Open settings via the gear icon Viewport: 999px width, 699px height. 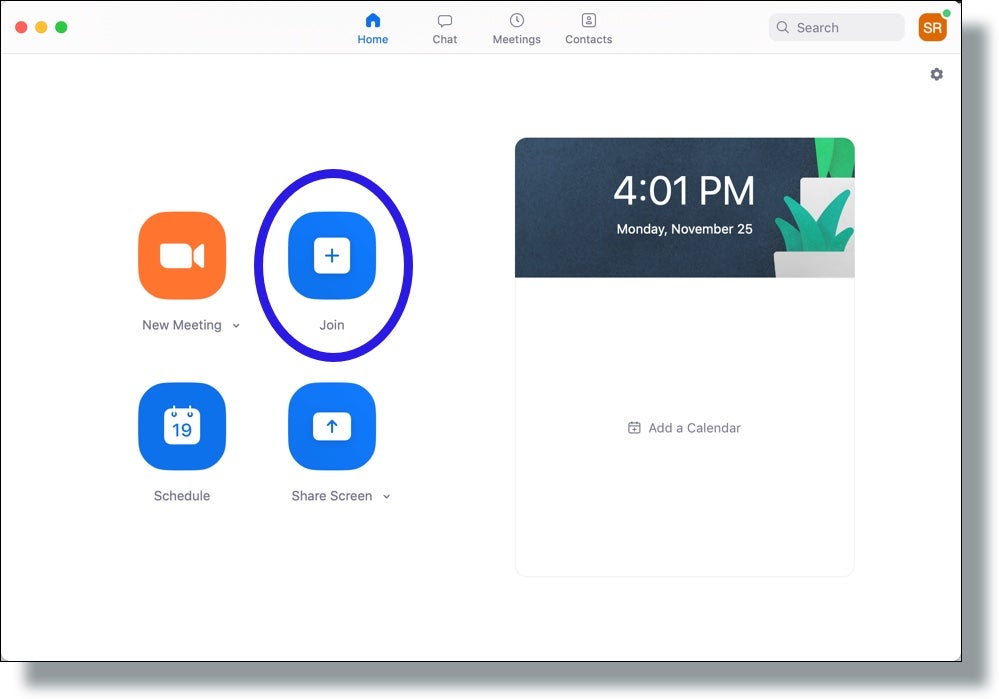936,74
